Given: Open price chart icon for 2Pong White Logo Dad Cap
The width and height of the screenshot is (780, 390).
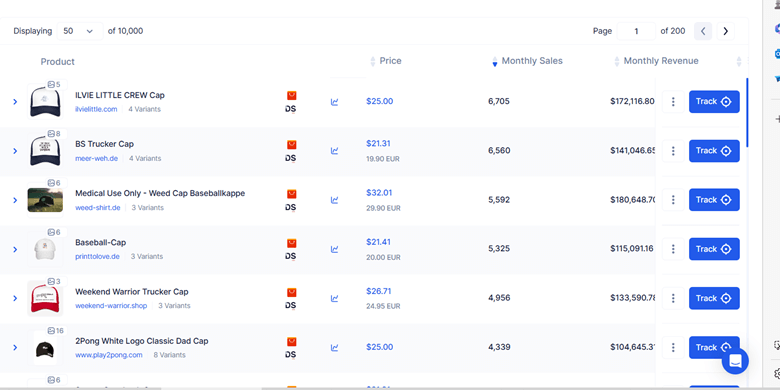Looking at the screenshot, I should coord(334,348).
